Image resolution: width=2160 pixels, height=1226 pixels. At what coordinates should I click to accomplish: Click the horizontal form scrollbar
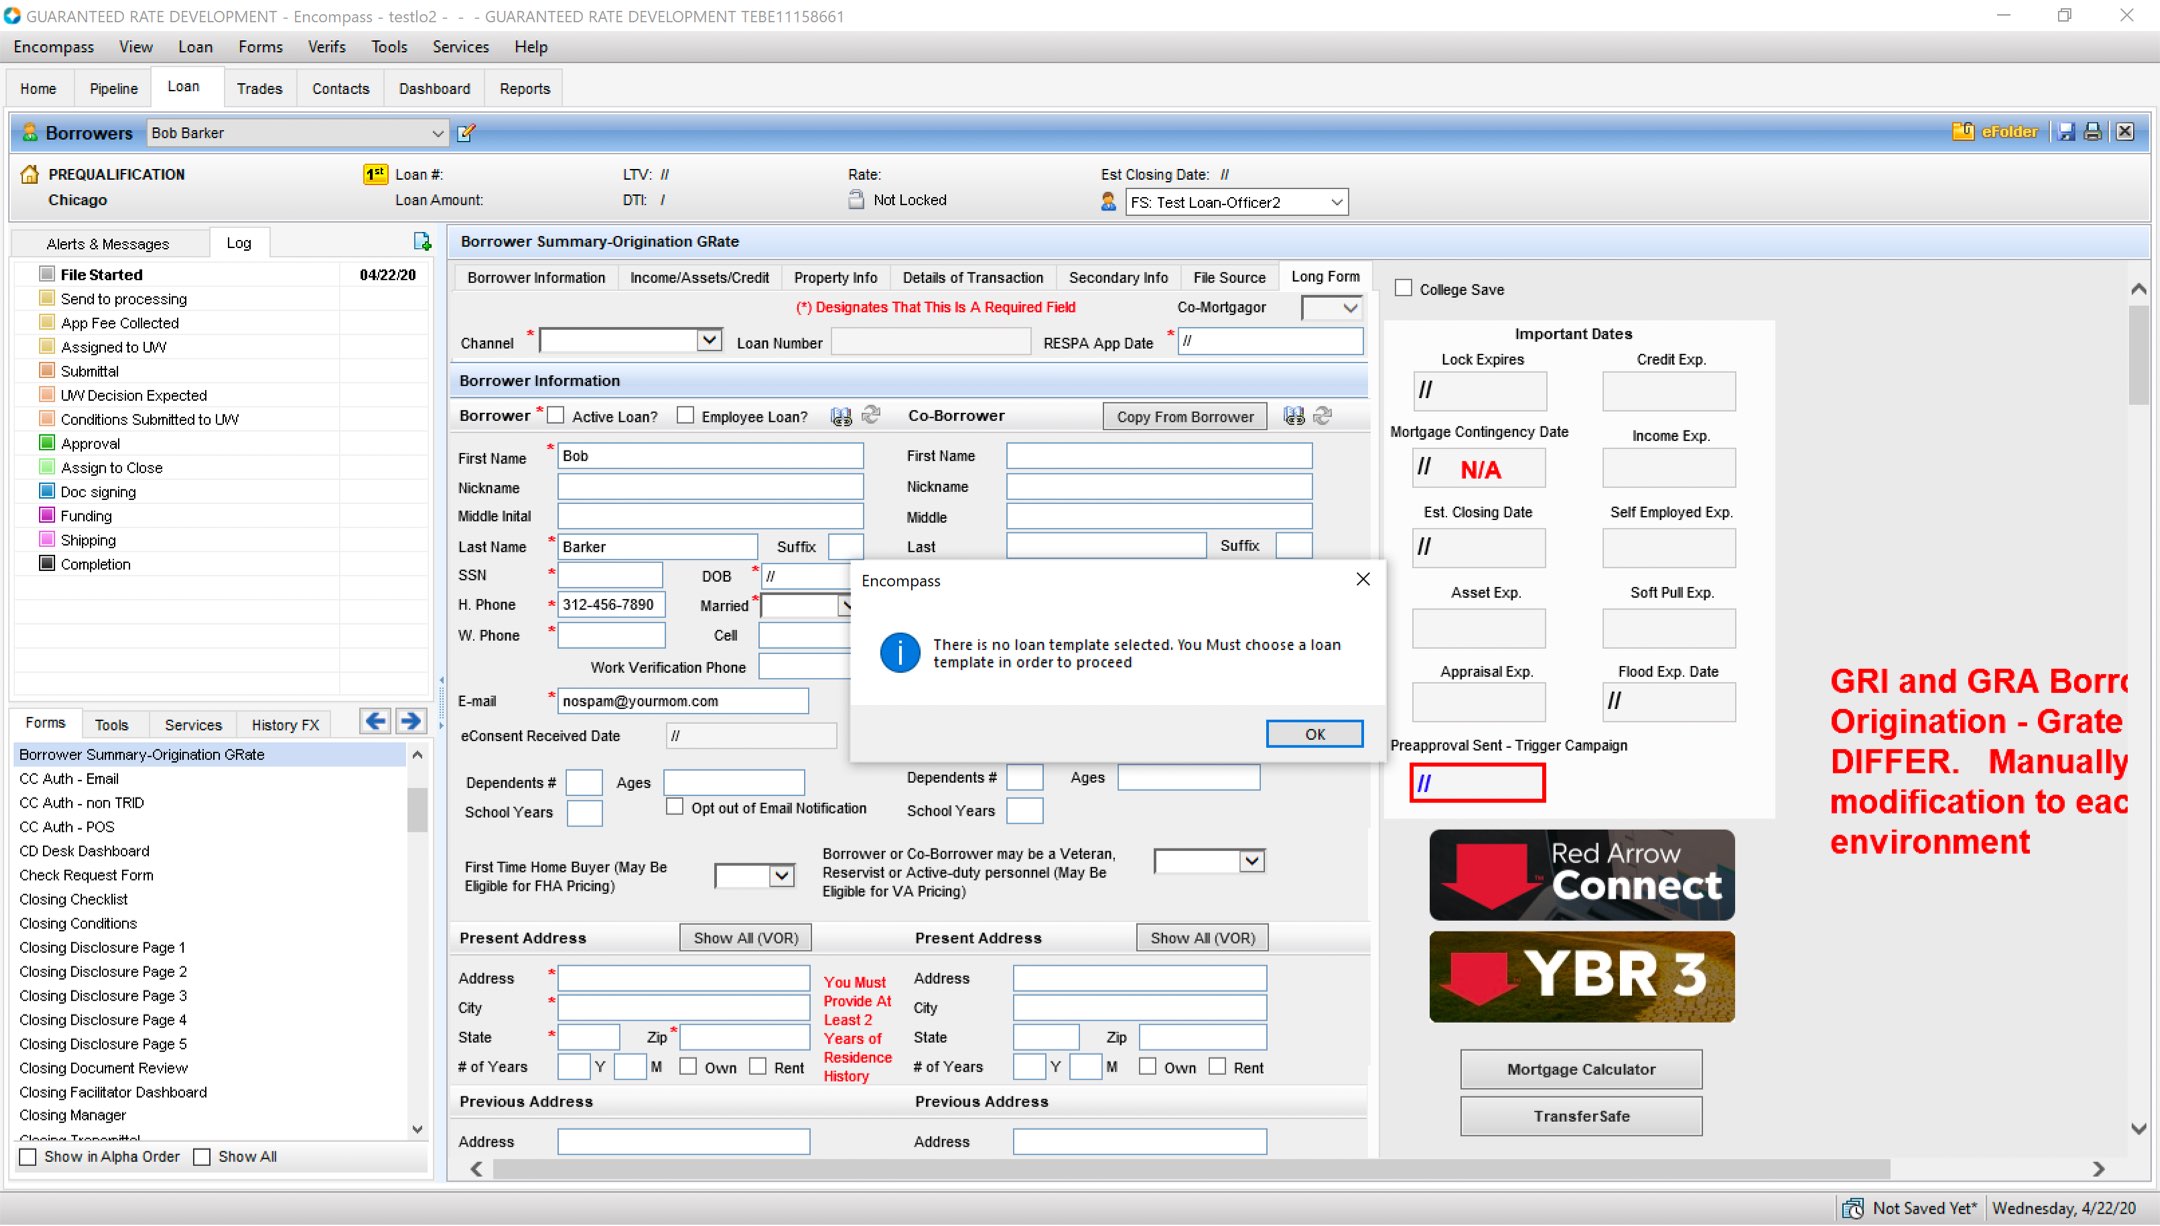pos(1191,1168)
